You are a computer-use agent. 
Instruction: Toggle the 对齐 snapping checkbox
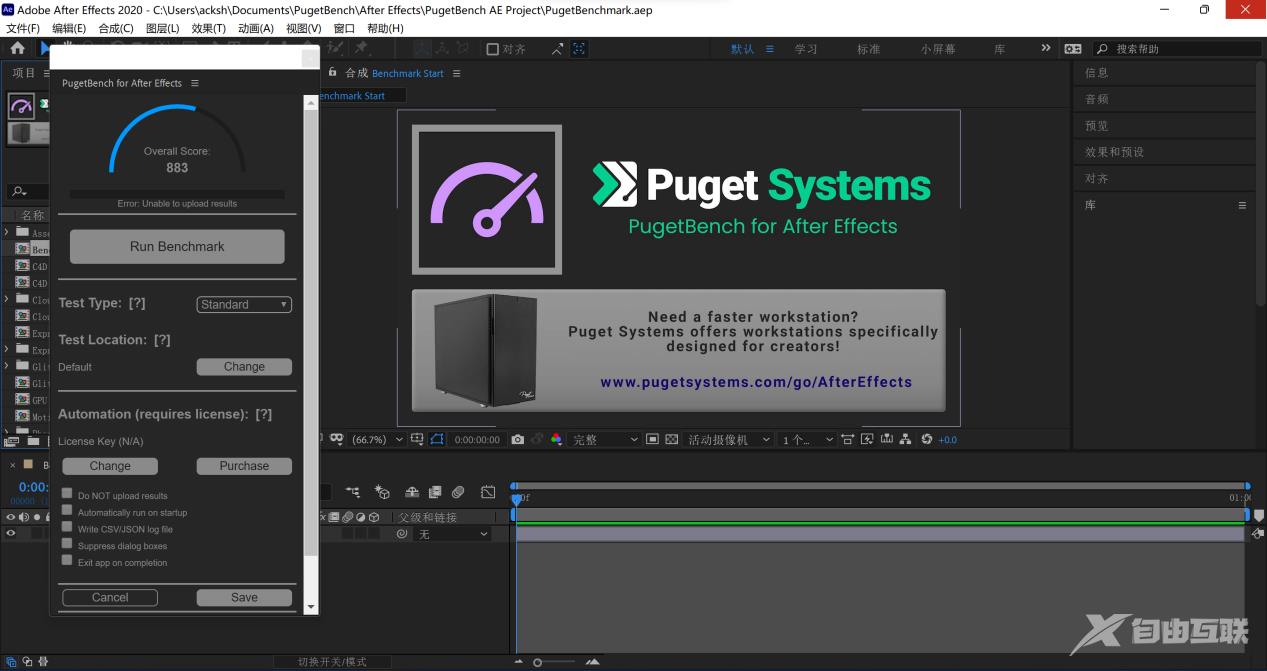492,48
